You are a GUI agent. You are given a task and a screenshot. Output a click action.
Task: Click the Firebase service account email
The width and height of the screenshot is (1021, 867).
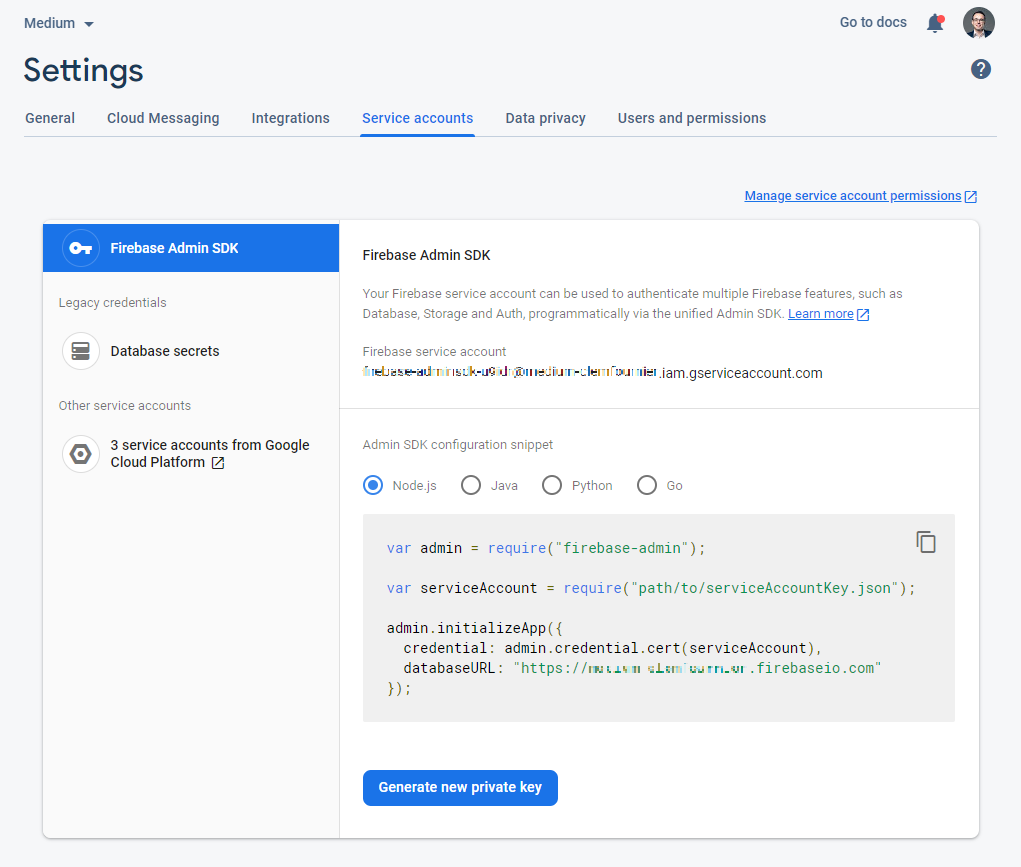click(591, 372)
